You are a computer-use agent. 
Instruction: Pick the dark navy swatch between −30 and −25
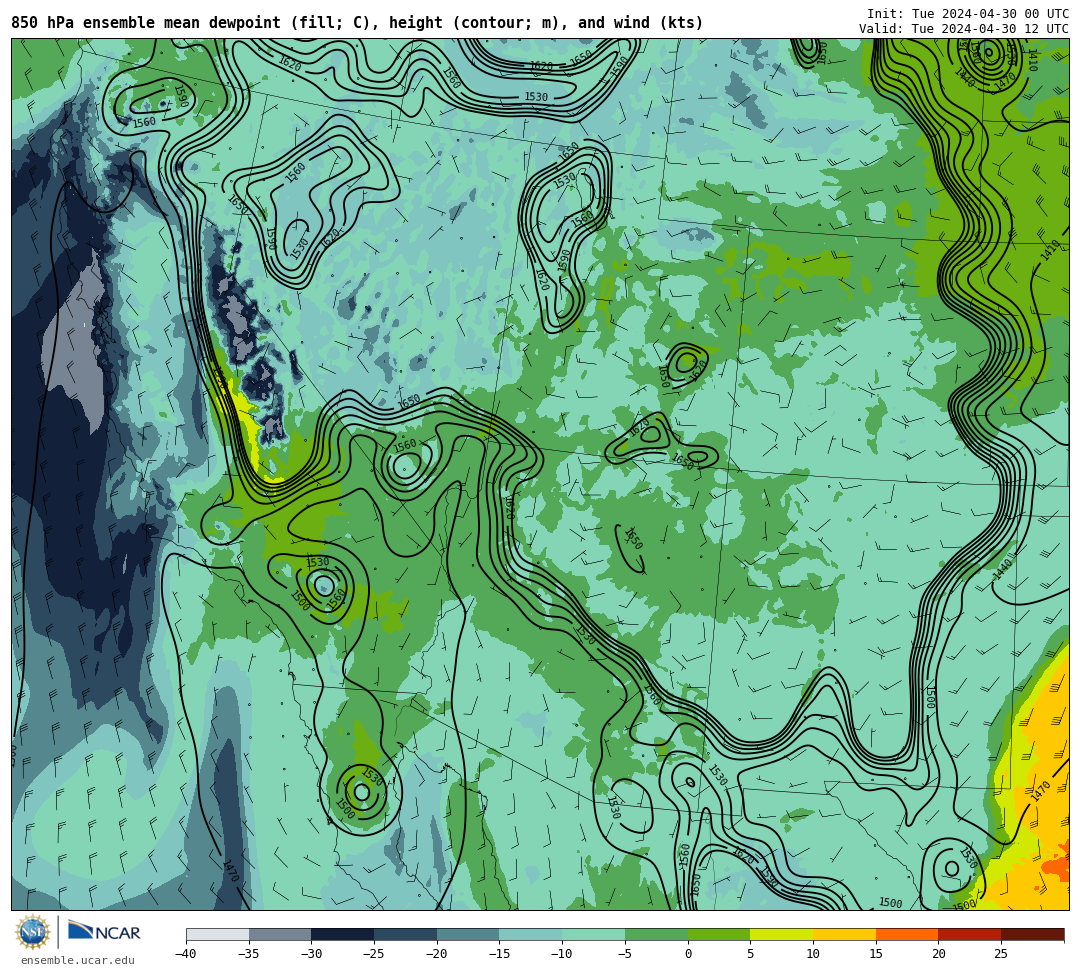[343, 934]
